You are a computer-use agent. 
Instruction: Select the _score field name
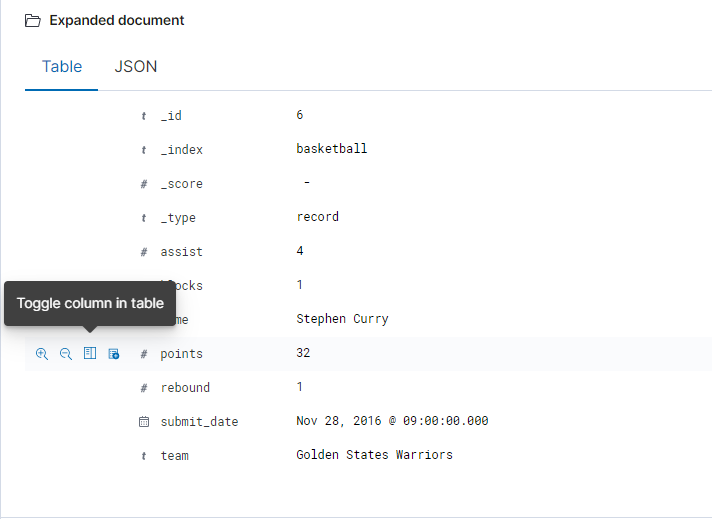(x=182, y=184)
